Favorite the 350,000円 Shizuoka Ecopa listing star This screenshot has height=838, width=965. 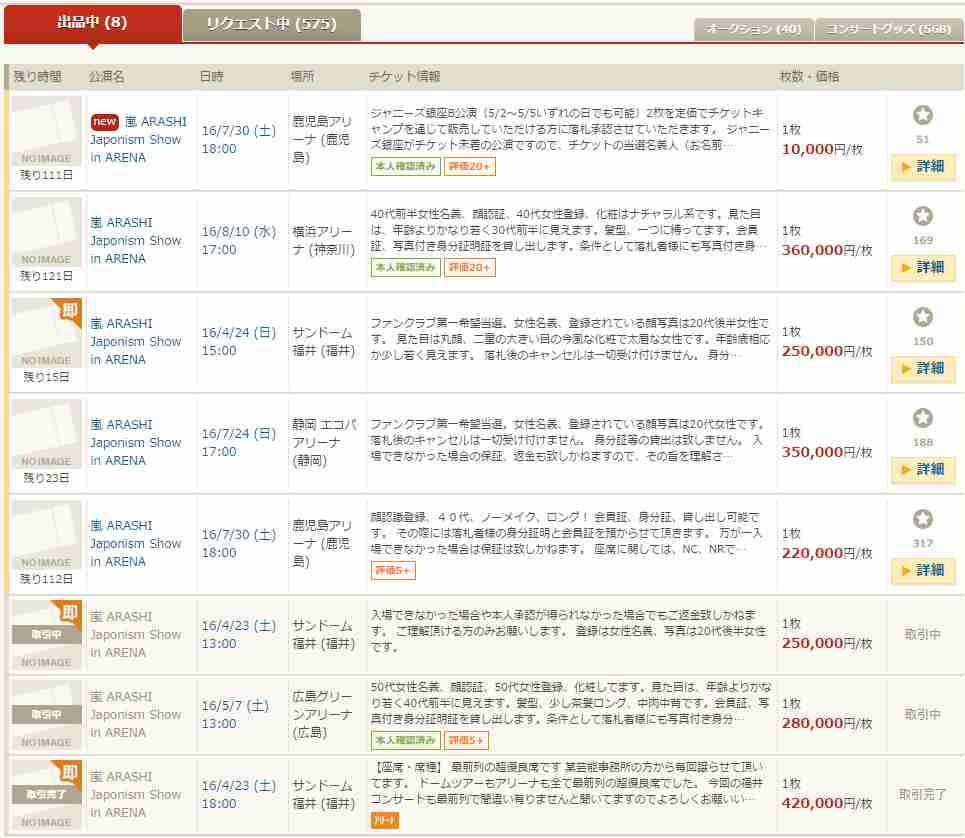click(x=922, y=418)
